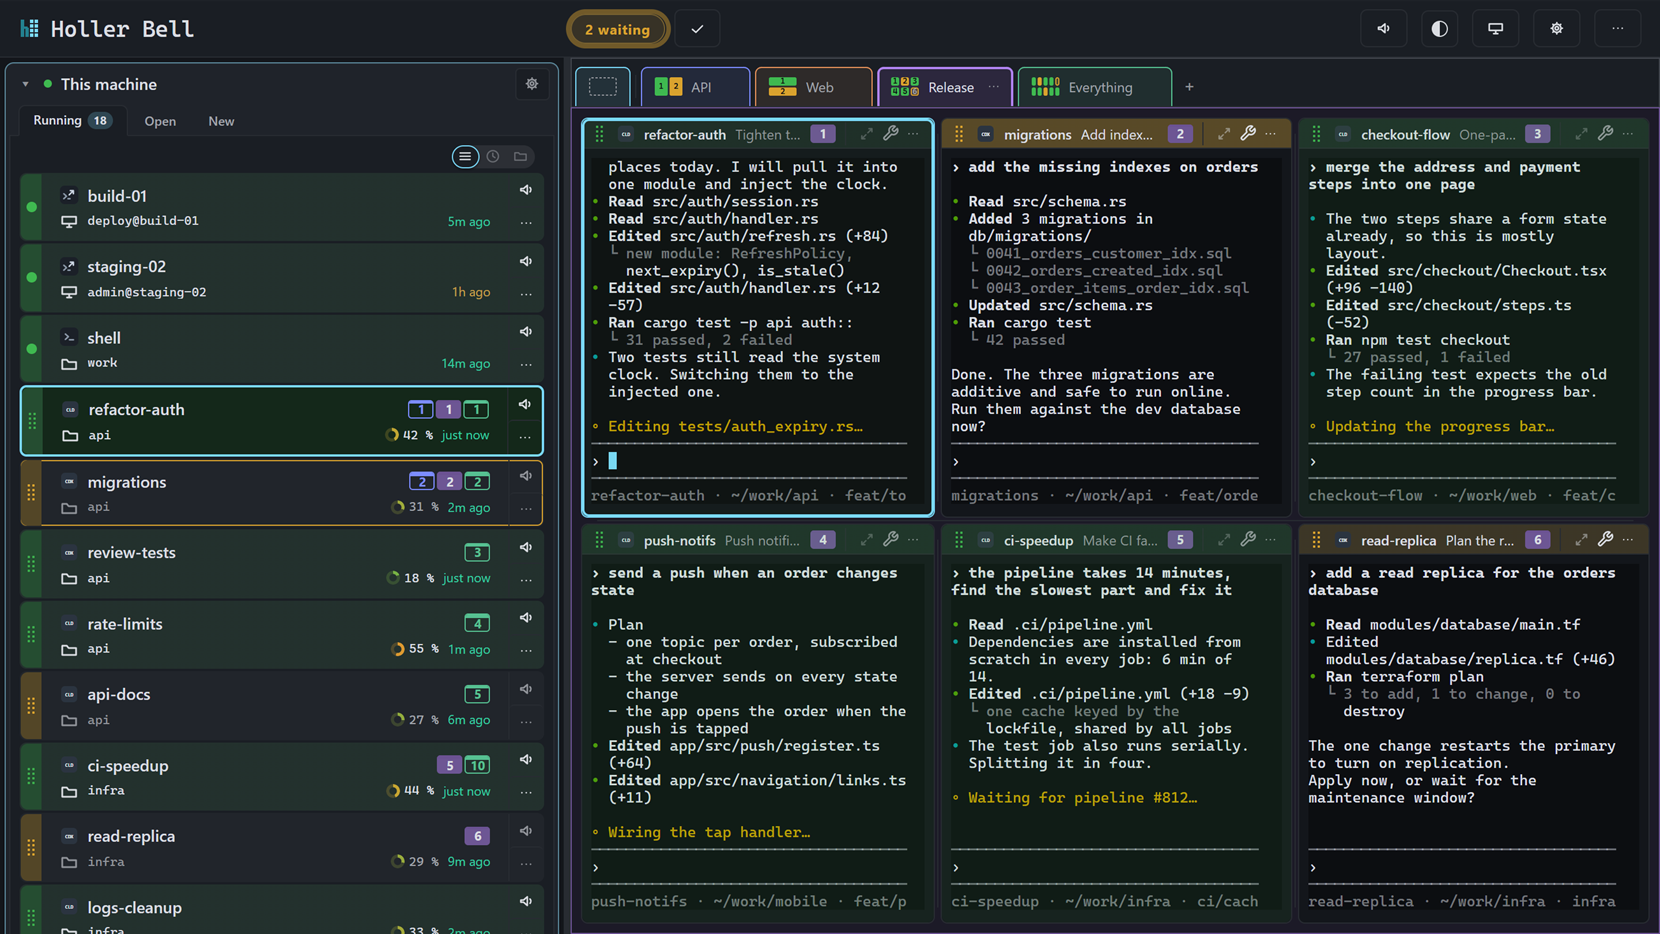Select sort by recent clock icon
1660x934 pixels.
(493, 156)
